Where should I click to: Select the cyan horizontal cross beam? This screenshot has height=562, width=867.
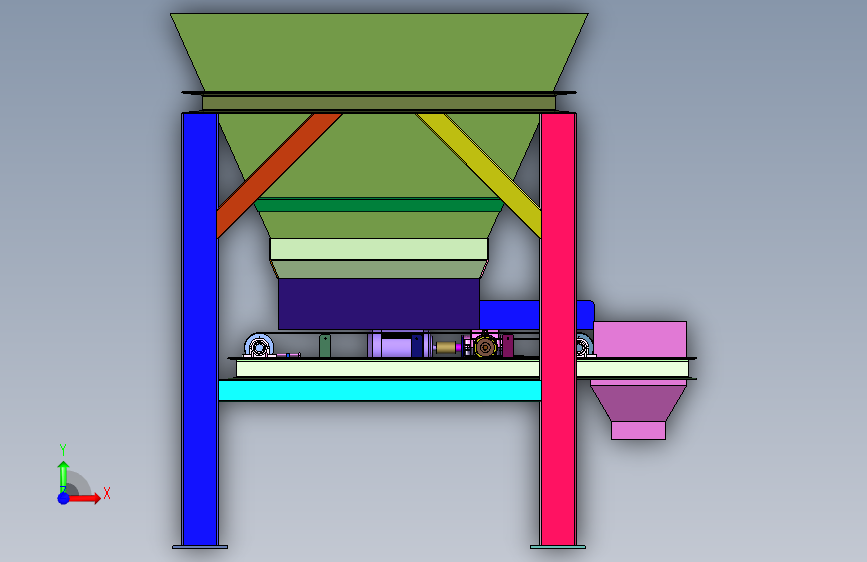(x=380, y=391)
